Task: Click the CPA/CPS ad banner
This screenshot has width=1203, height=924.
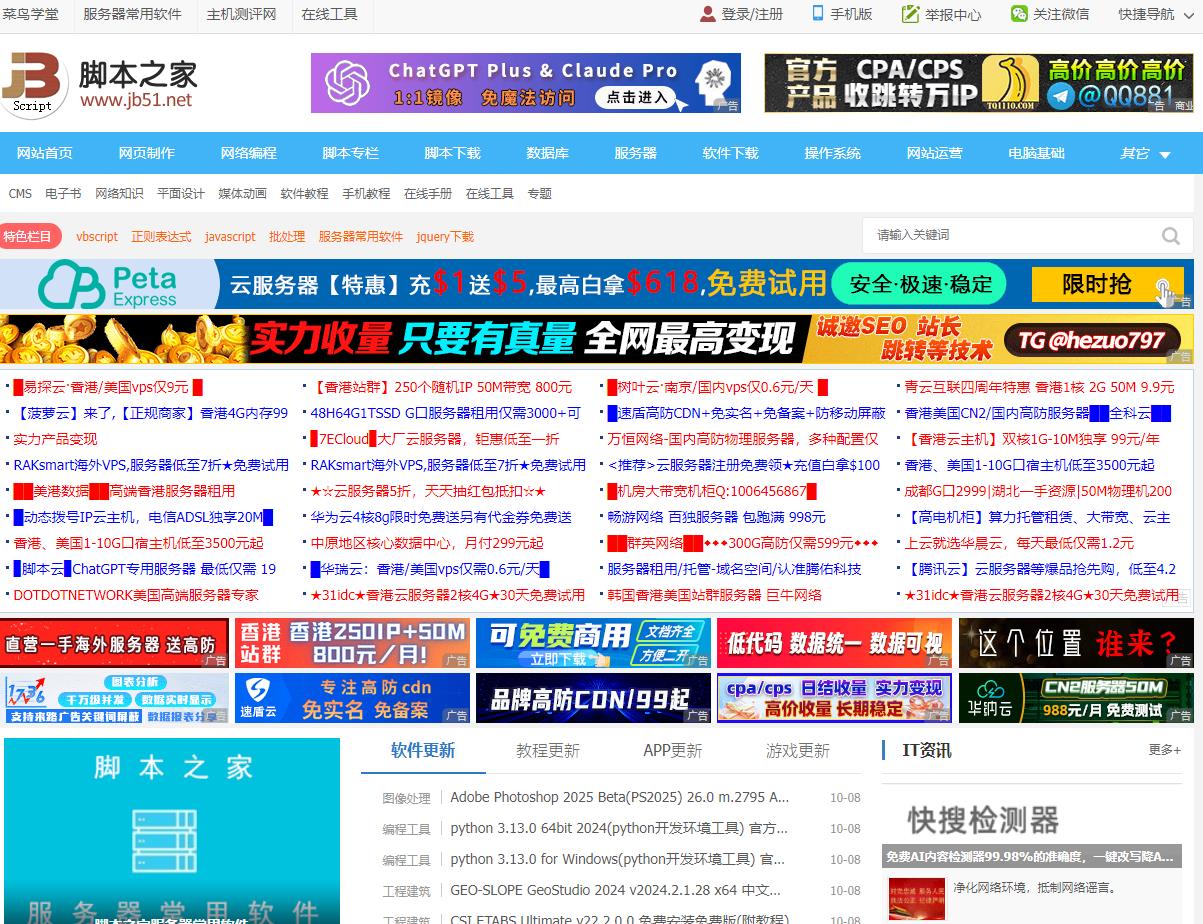Action: [979, 83]
